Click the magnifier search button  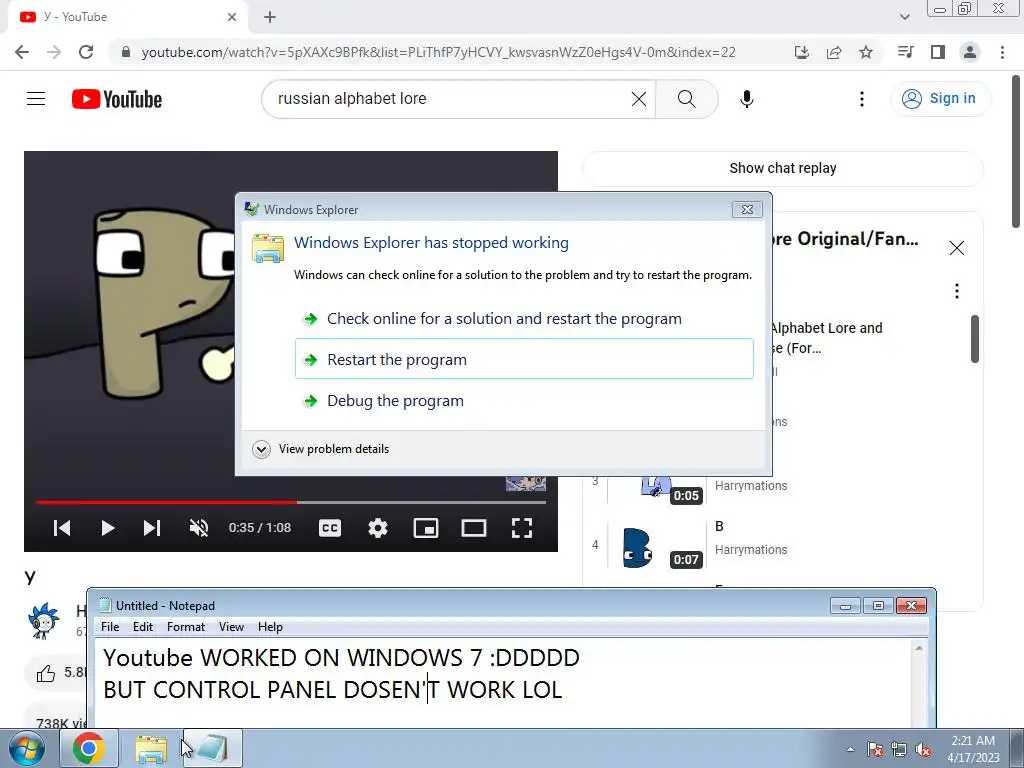pyautogui.click(x=686, y=99)
